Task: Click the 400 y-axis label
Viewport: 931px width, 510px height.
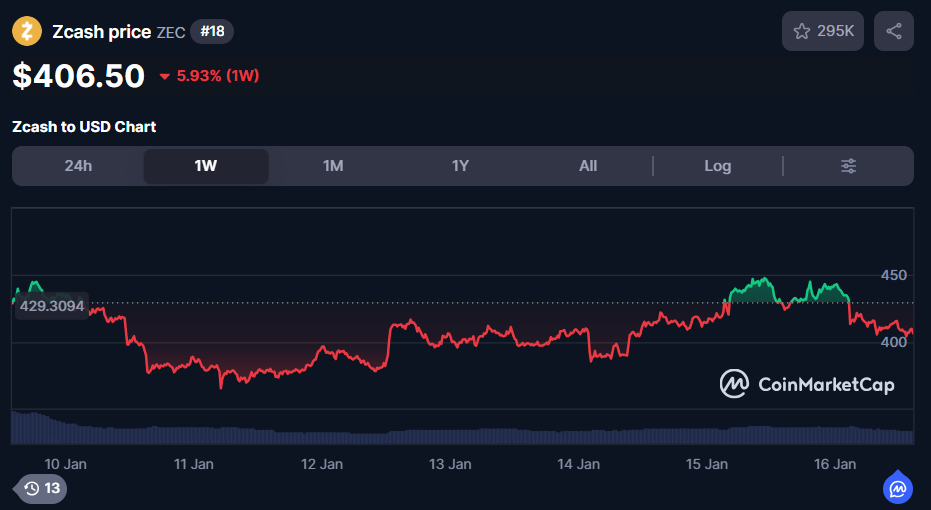Action: pos(894,342)
